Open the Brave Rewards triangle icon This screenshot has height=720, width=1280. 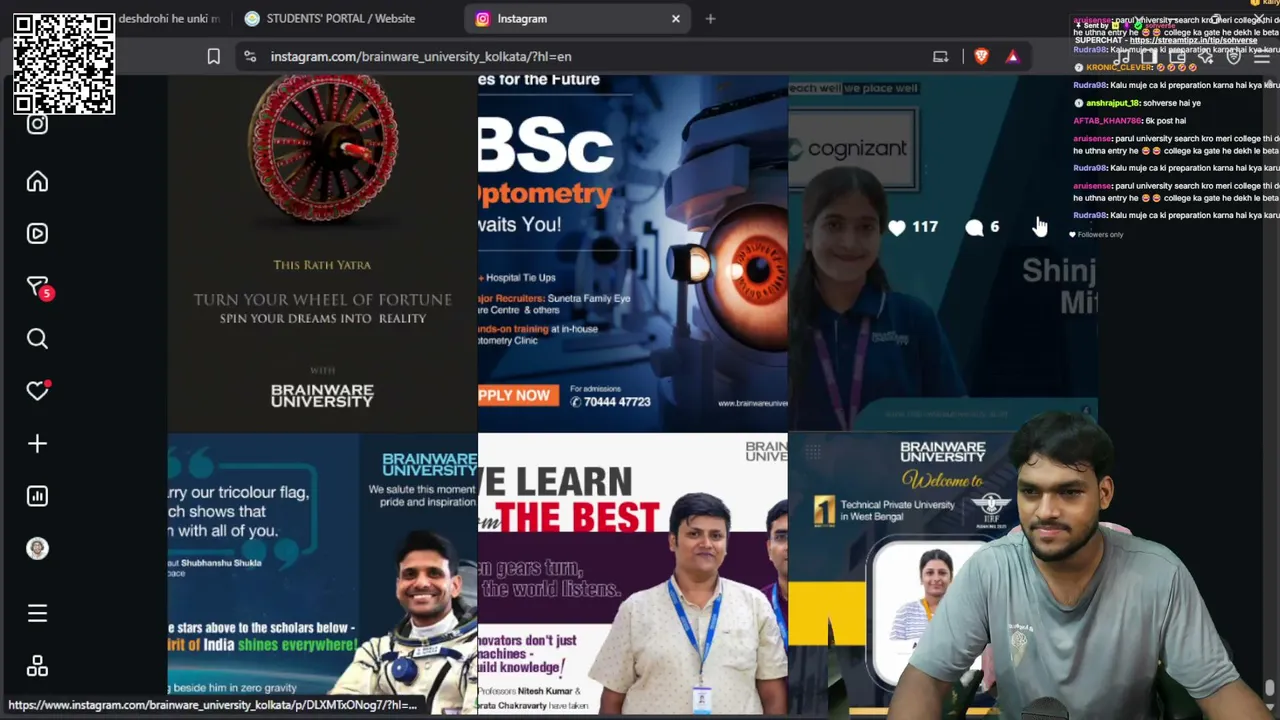pos(1012,57)
